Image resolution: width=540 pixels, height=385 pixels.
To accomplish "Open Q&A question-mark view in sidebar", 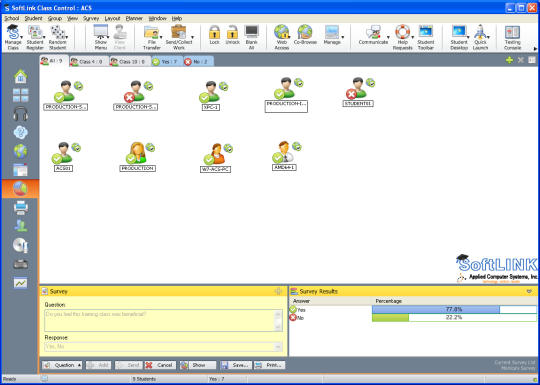I will pos(20,132).
